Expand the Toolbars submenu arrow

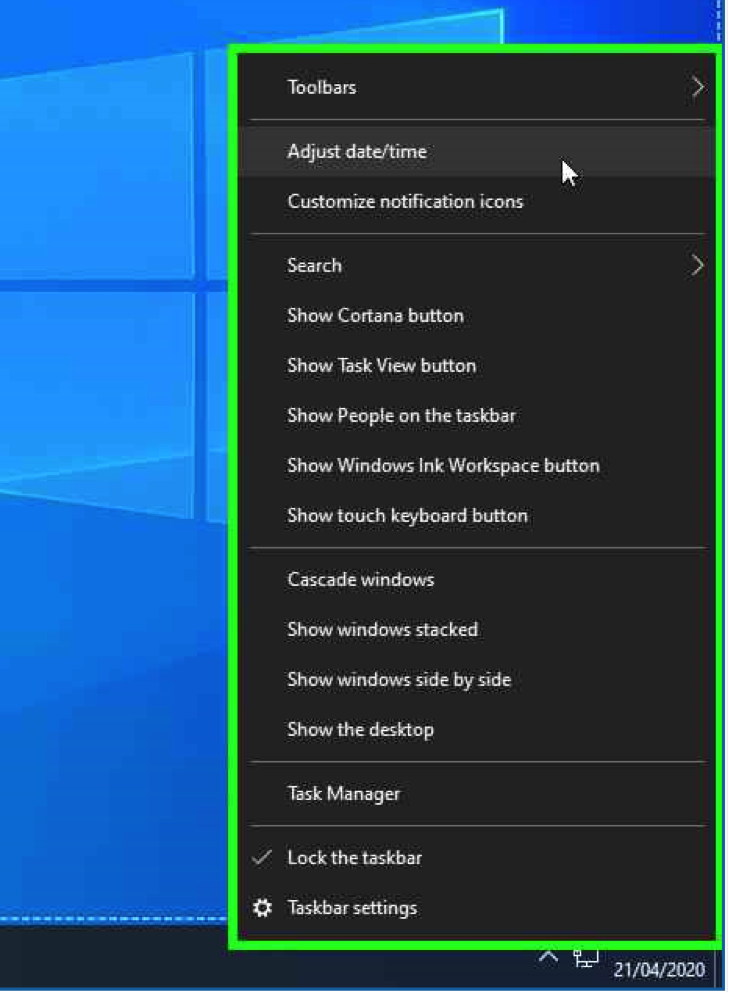pyautogui.click(x=697, y=88)
